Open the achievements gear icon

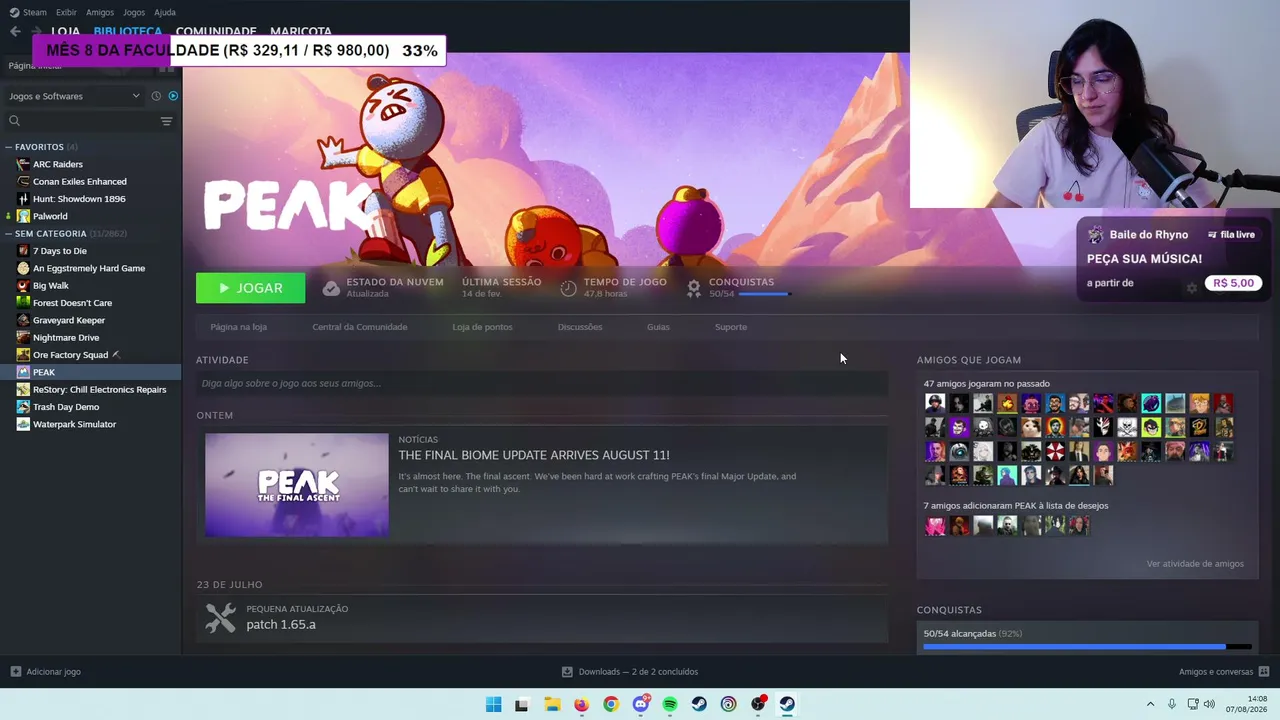(x=694, y=288)
